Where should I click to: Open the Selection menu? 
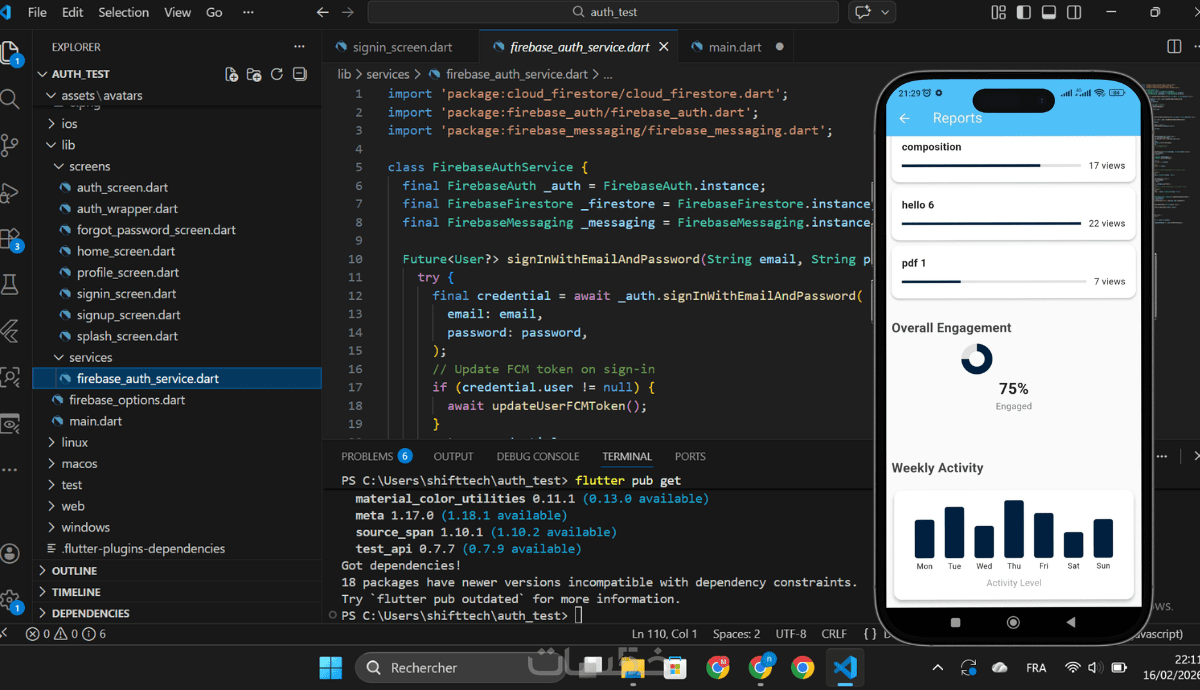tap(123, 12)
